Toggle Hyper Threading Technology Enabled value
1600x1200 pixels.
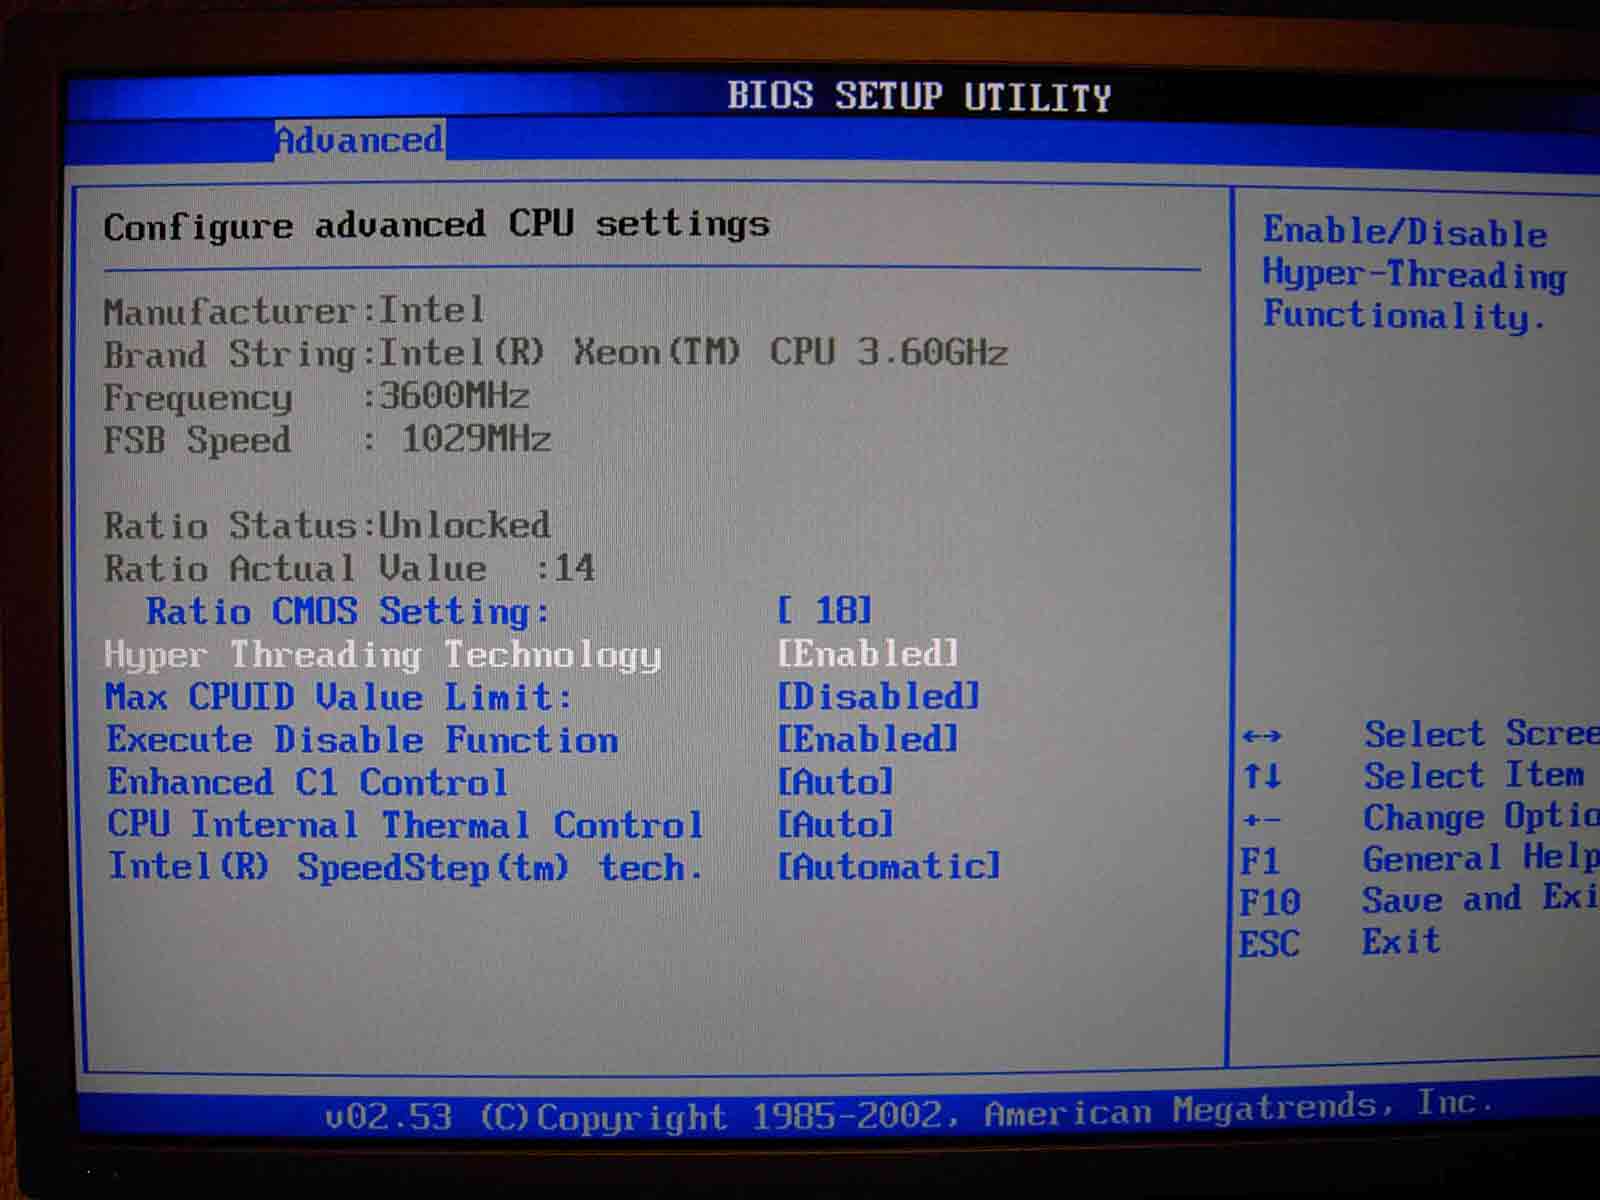click(868, 654)
